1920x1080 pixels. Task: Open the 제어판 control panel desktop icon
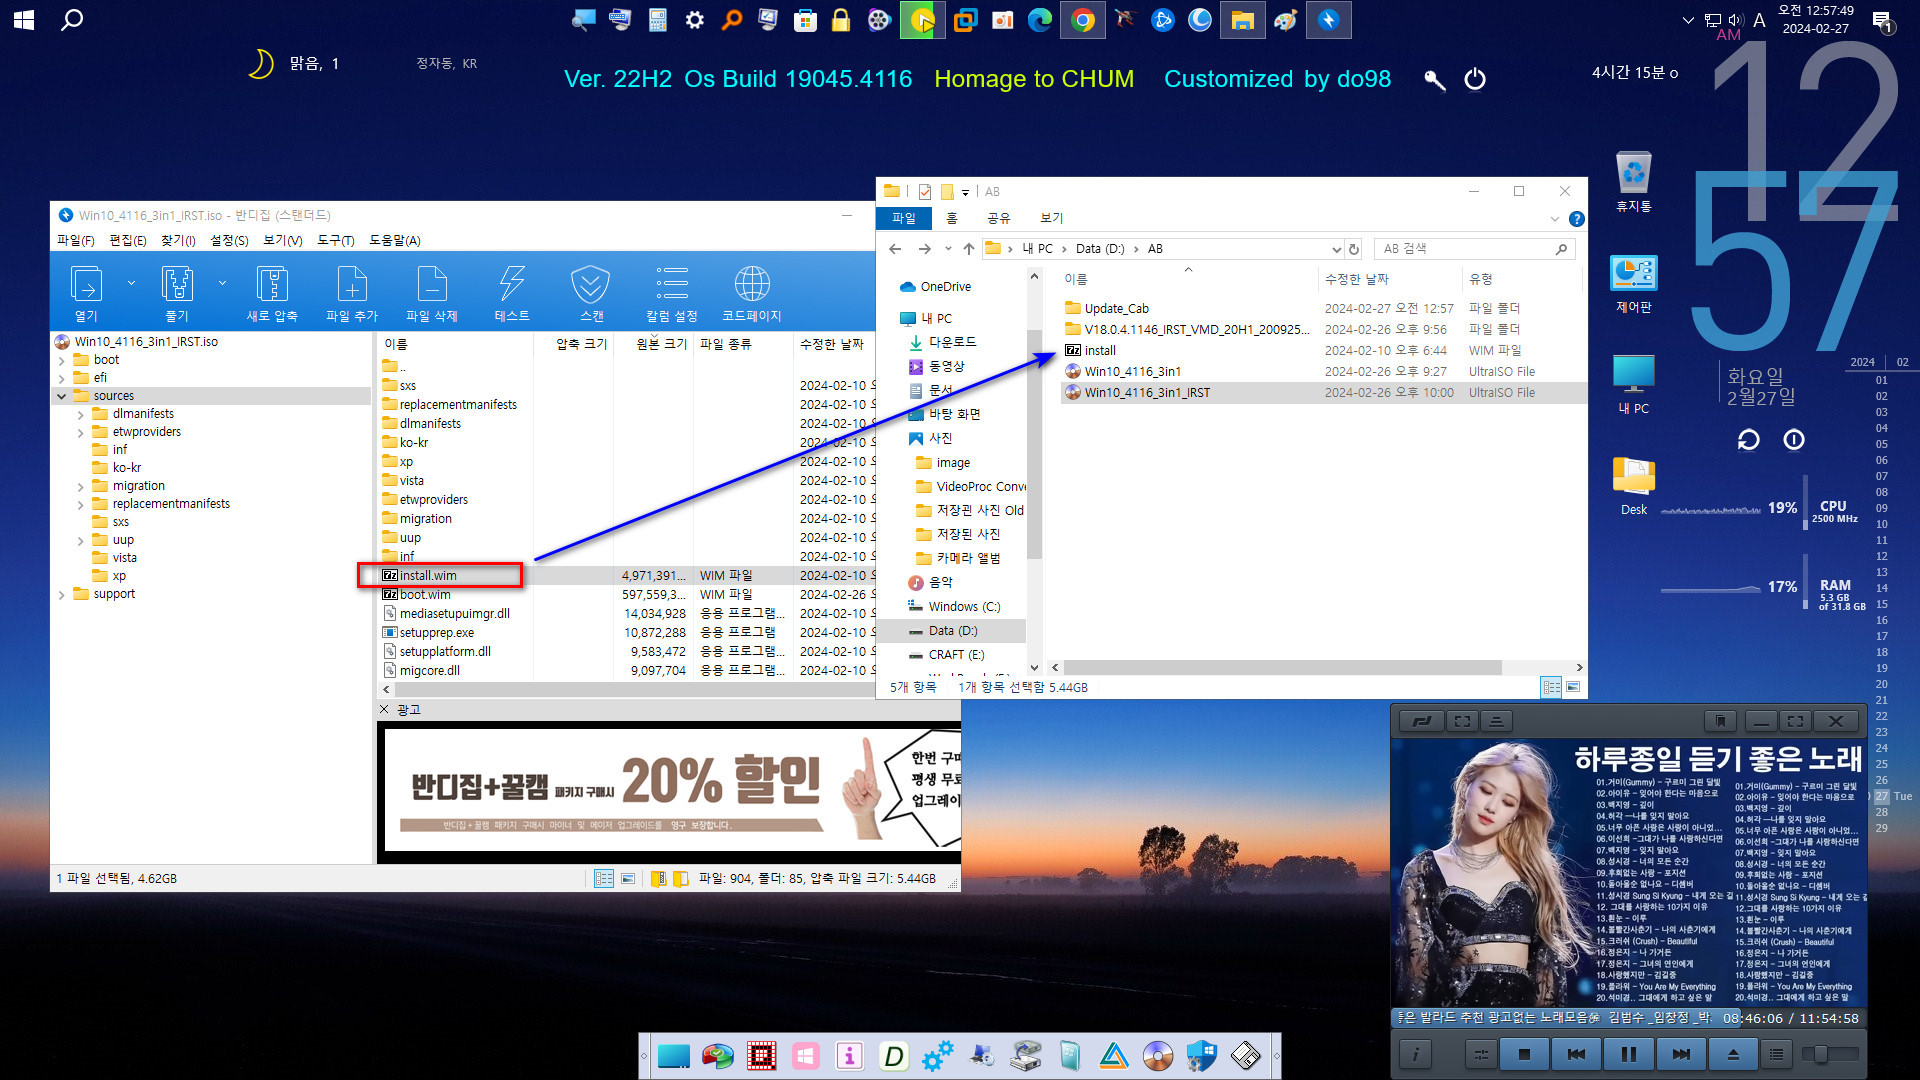click(1633, 283)
